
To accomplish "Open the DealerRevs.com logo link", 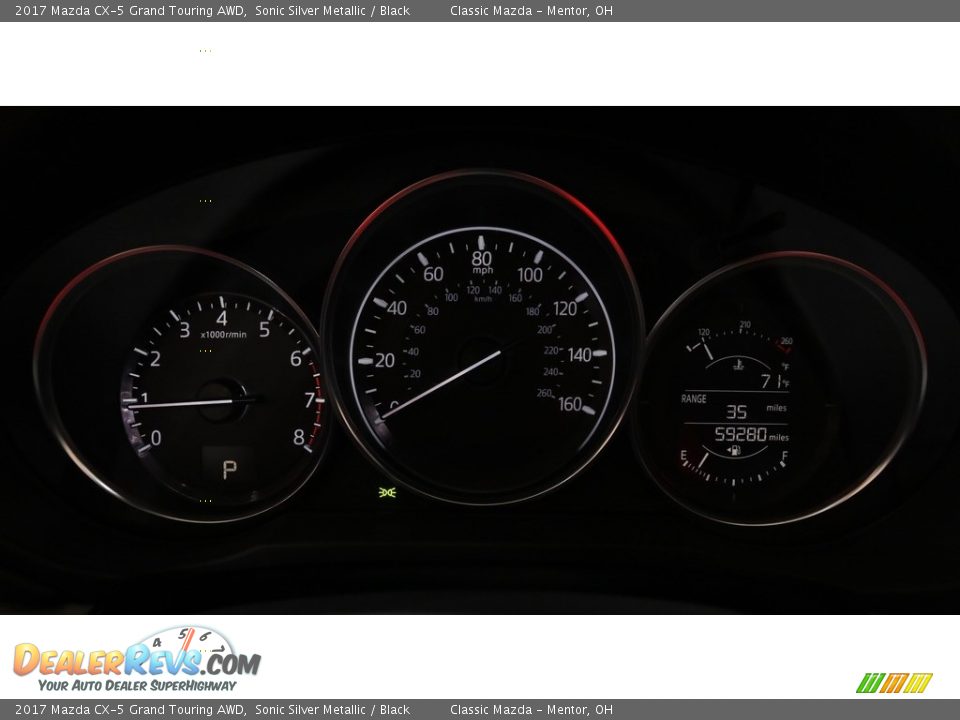I will (136, 660).
